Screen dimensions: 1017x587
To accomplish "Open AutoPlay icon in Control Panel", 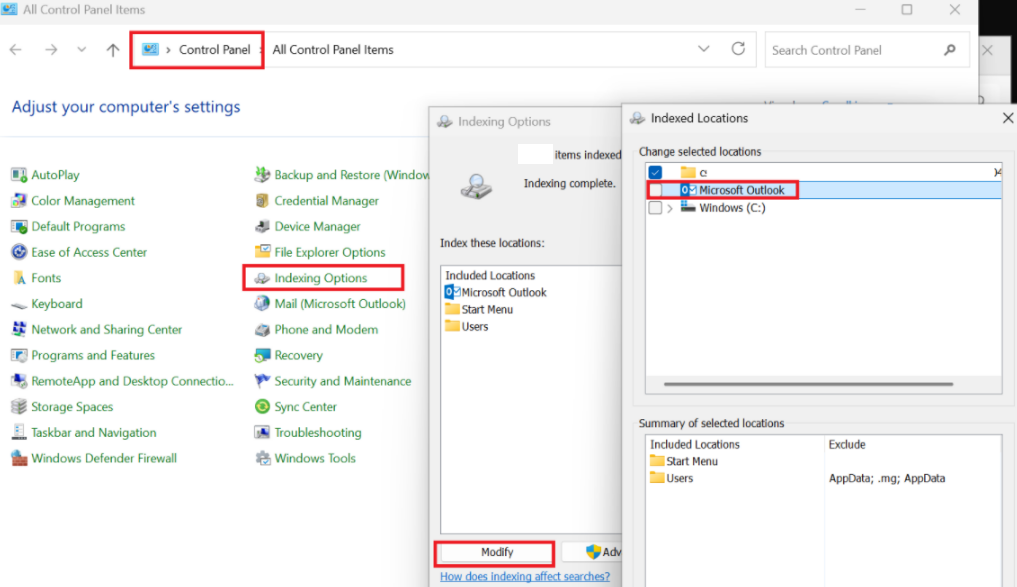I will 19,174.
